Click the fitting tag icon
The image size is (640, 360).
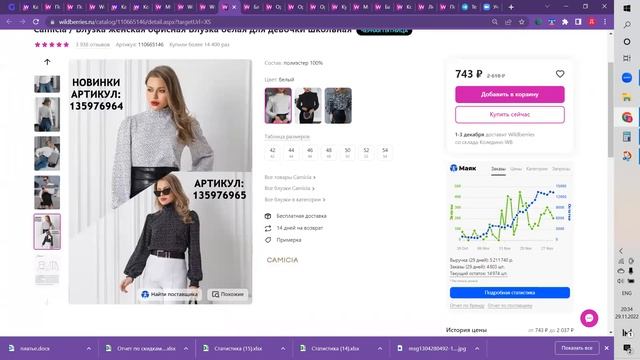tap(268, 240)
